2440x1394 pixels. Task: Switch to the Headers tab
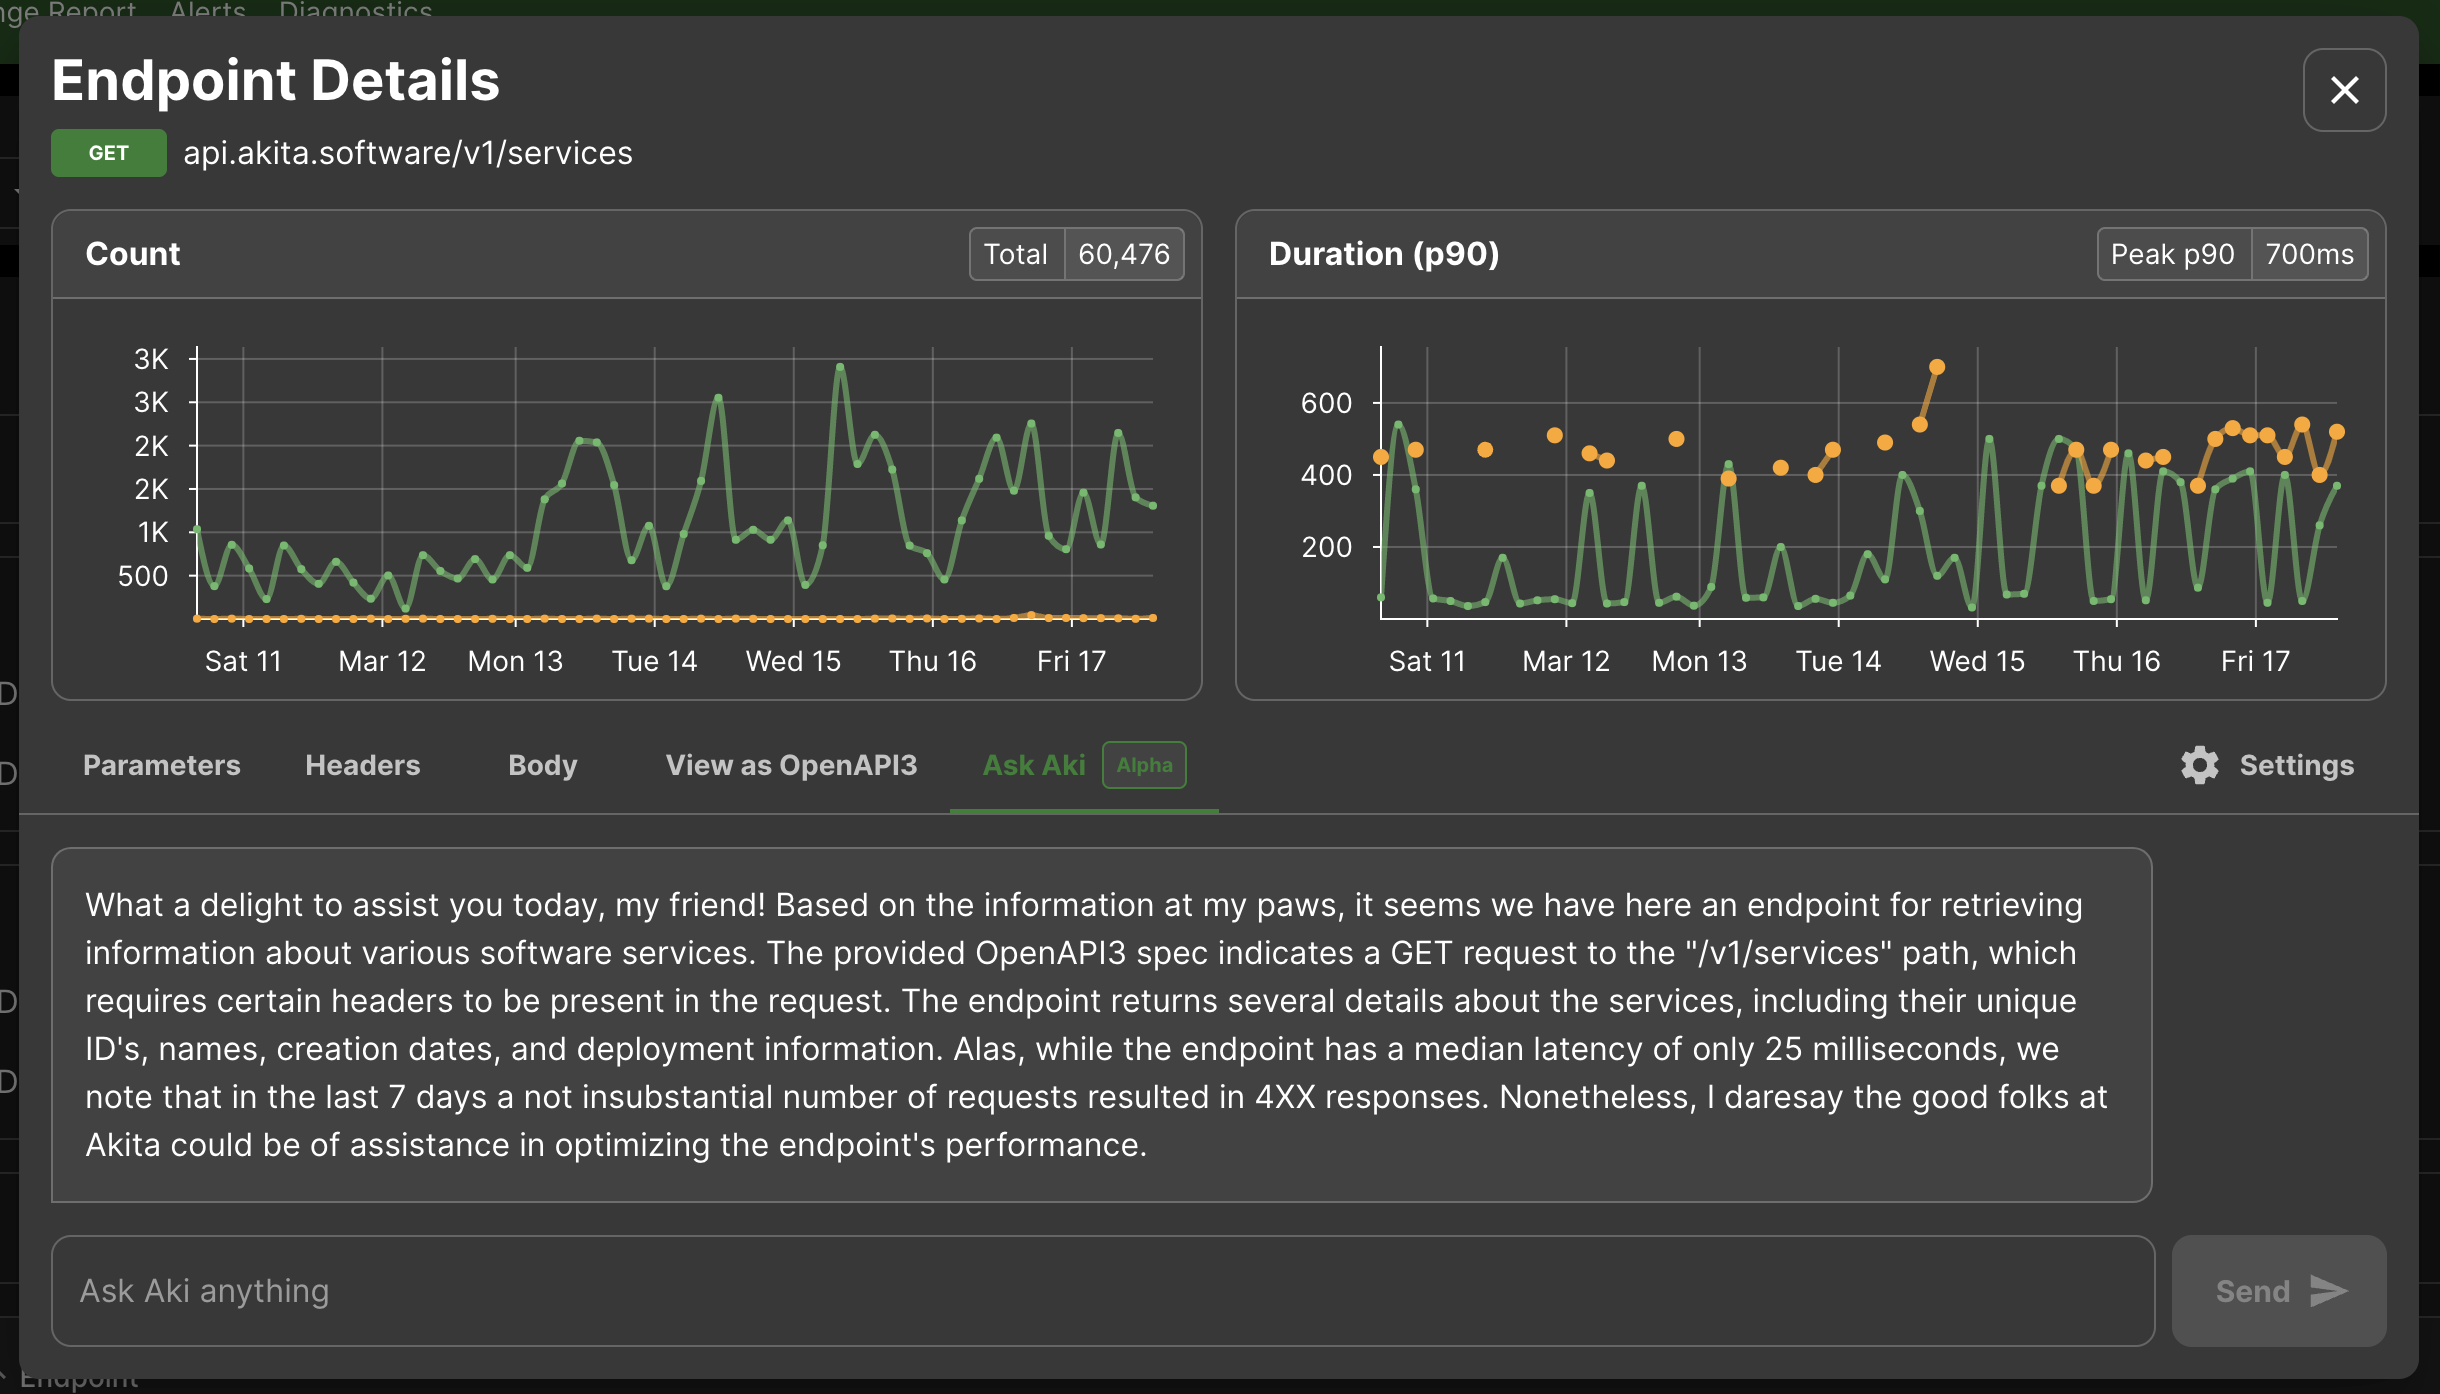pyautogui.click(x=363, y=765)
